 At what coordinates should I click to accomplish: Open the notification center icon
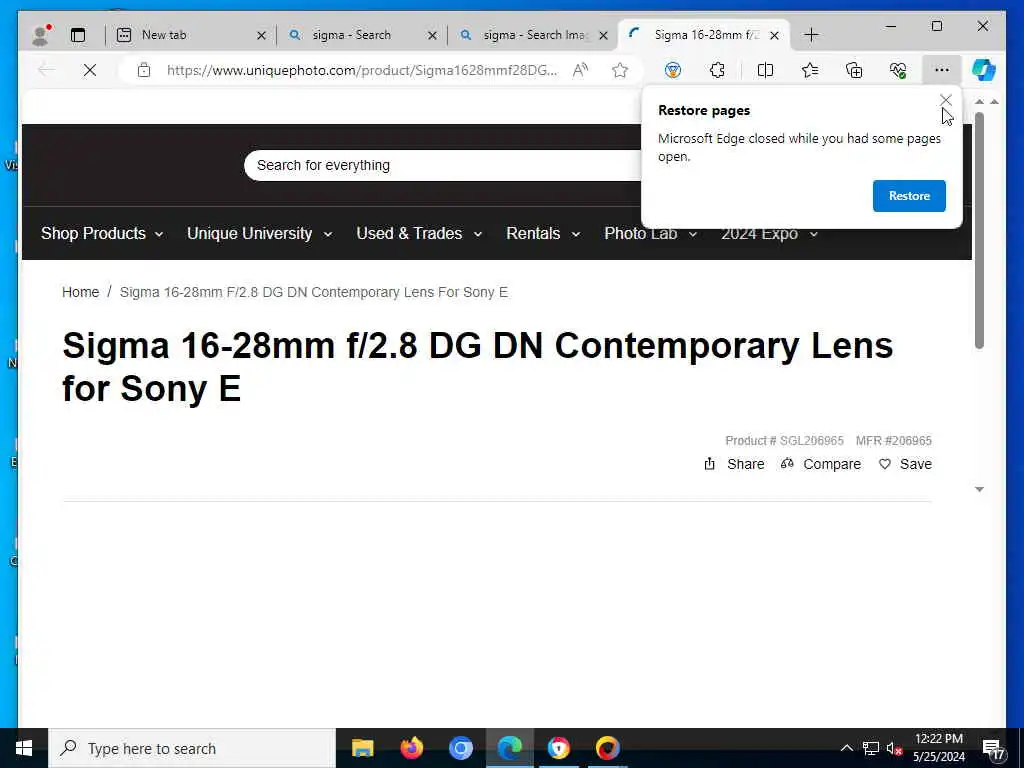click(x=993, y=749)
